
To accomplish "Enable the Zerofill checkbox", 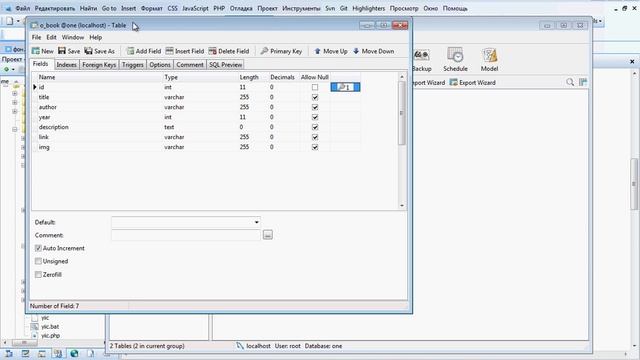I will point(38,275).
